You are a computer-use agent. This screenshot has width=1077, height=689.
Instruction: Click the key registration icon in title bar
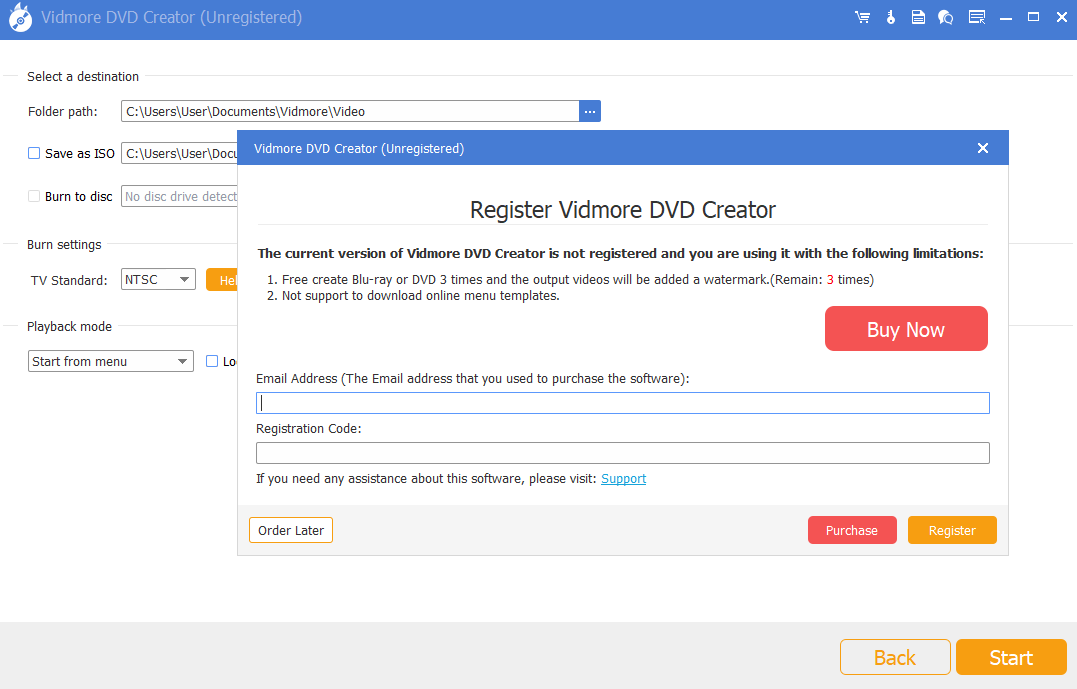click(890, 17)
